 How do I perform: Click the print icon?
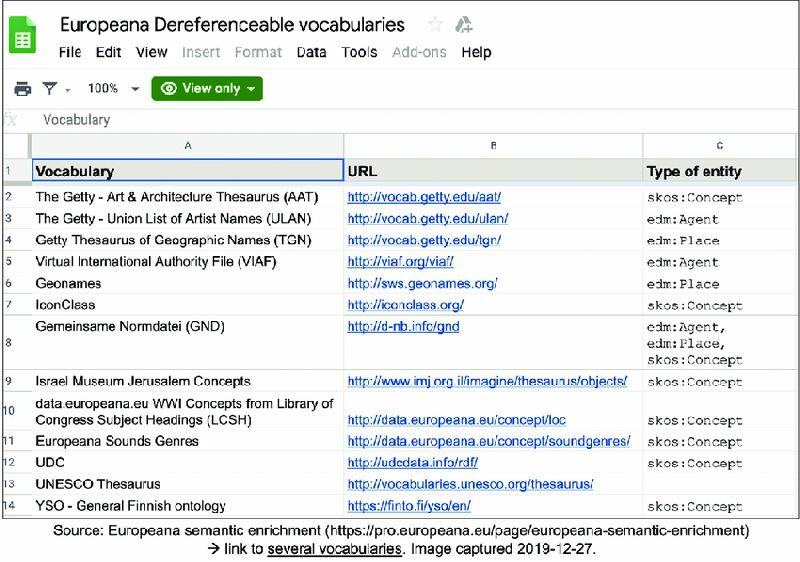pyautogui.click(x=22, y=89)
